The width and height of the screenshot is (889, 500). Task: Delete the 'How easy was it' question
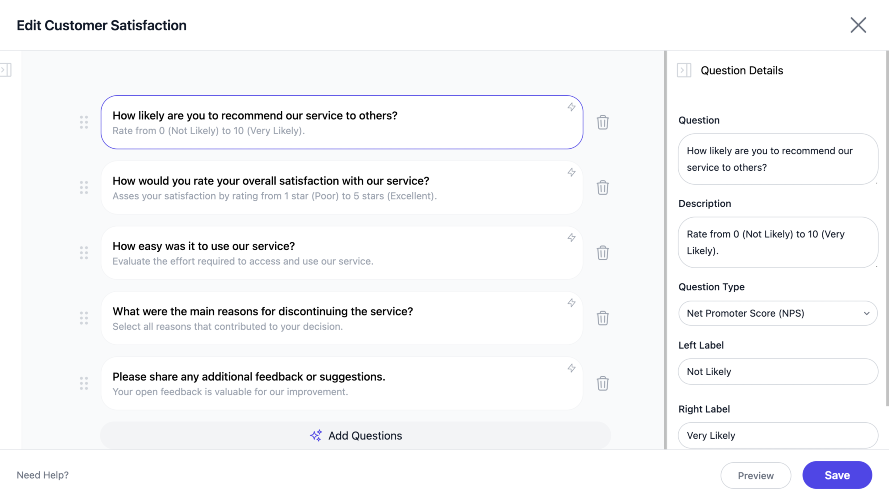603,253
